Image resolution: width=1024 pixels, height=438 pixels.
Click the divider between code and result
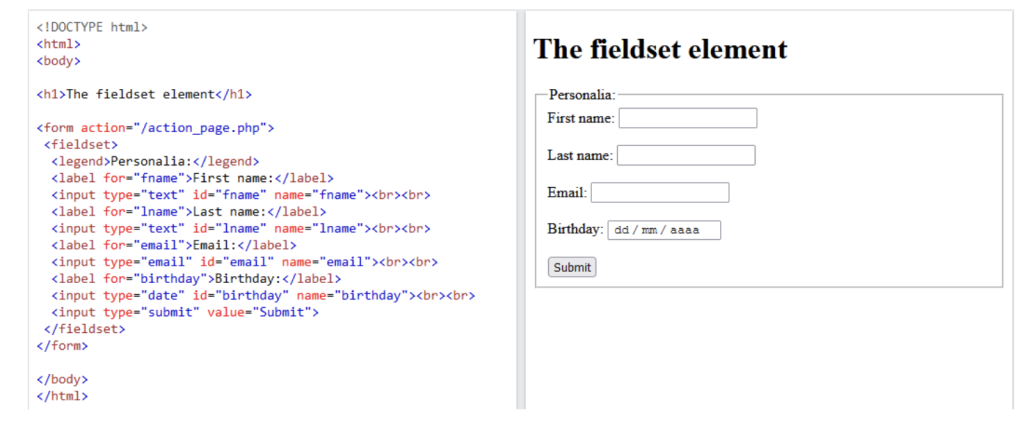click(520, 209)
